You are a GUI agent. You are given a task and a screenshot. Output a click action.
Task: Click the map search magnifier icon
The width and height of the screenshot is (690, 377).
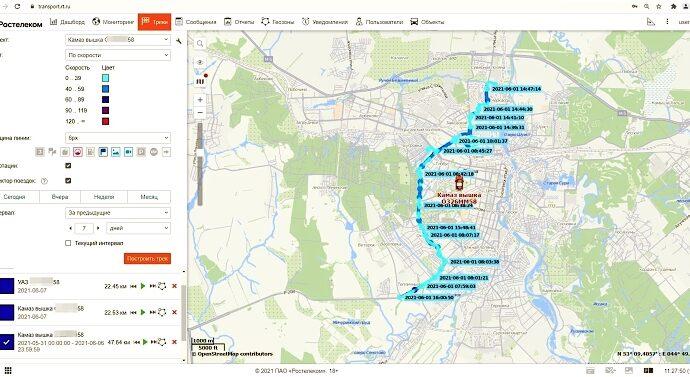tap(200, 43)
